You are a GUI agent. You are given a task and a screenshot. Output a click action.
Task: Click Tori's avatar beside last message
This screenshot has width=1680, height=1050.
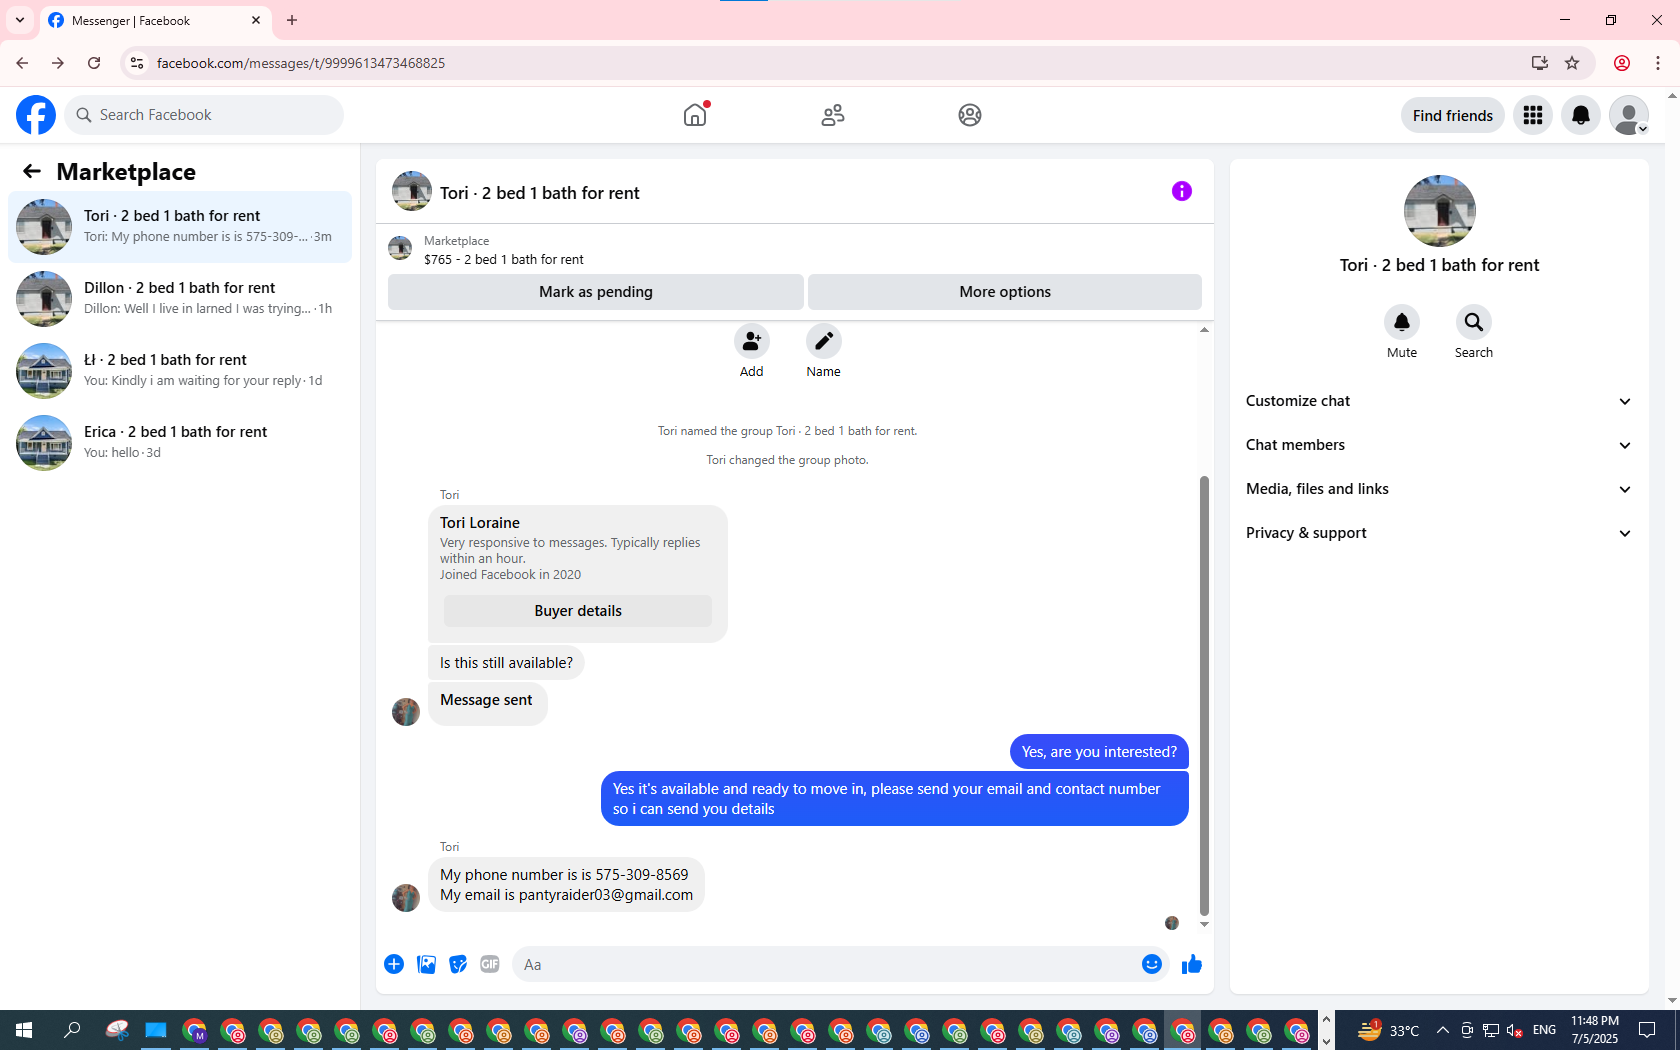[x=406, y=897]
